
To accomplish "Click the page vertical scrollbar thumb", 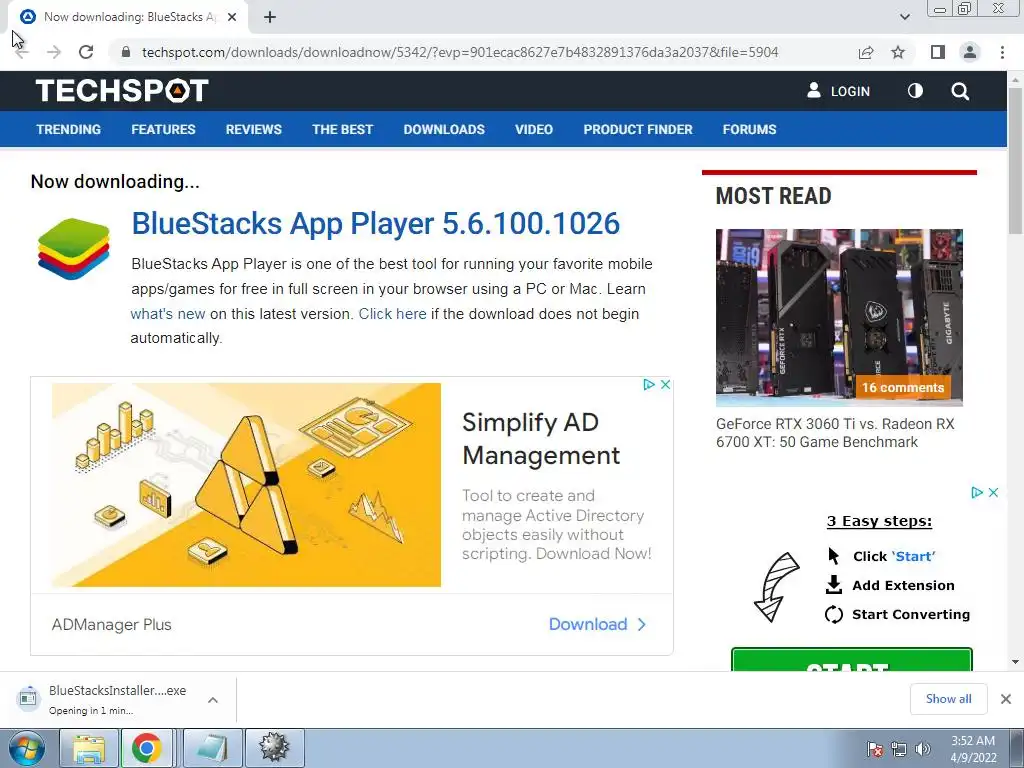I will coord(1015,160).
